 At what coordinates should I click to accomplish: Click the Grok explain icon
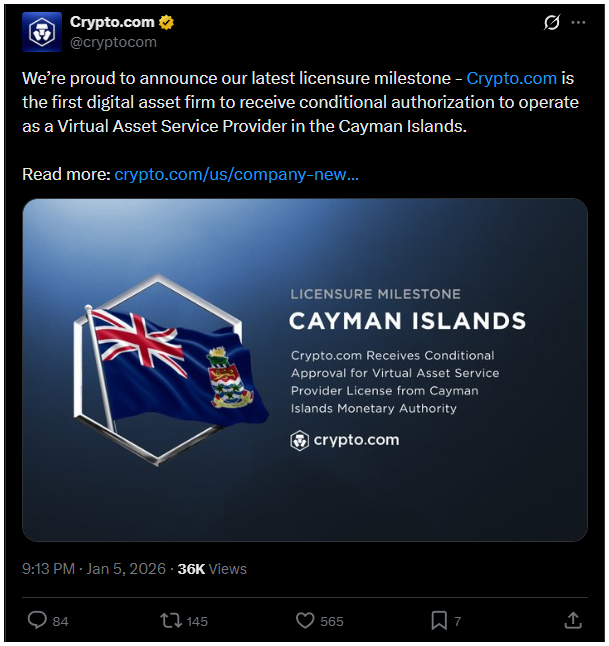(551, 23)
